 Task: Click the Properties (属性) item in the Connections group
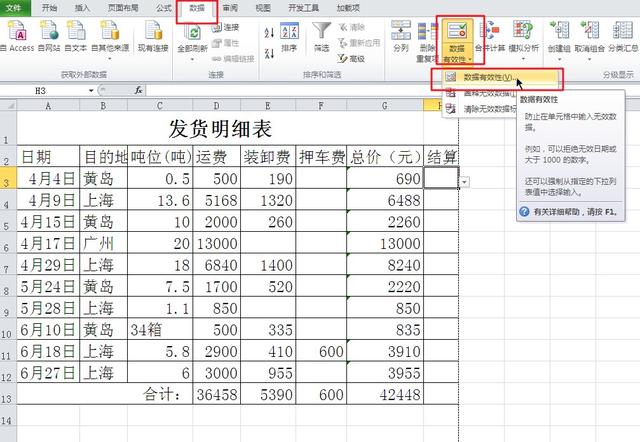pyautogui.click(x=225, y=43)
